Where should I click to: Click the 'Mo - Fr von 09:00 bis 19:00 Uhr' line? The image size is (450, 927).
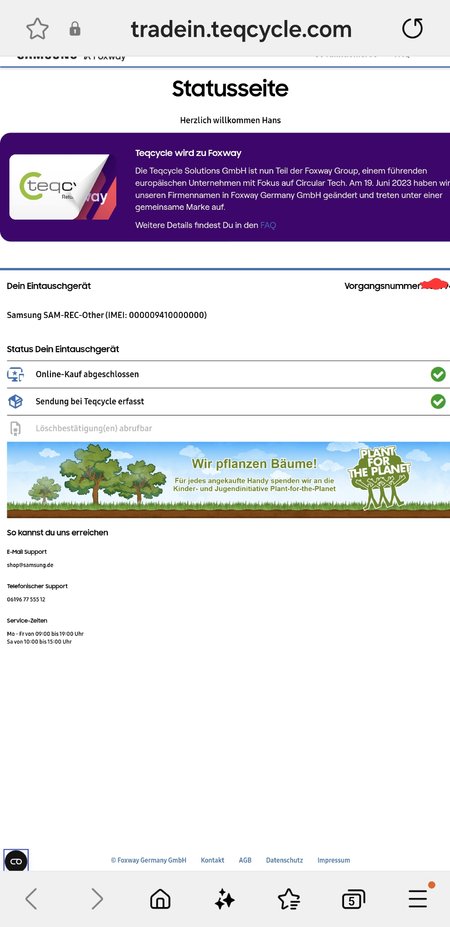point(46,634)
